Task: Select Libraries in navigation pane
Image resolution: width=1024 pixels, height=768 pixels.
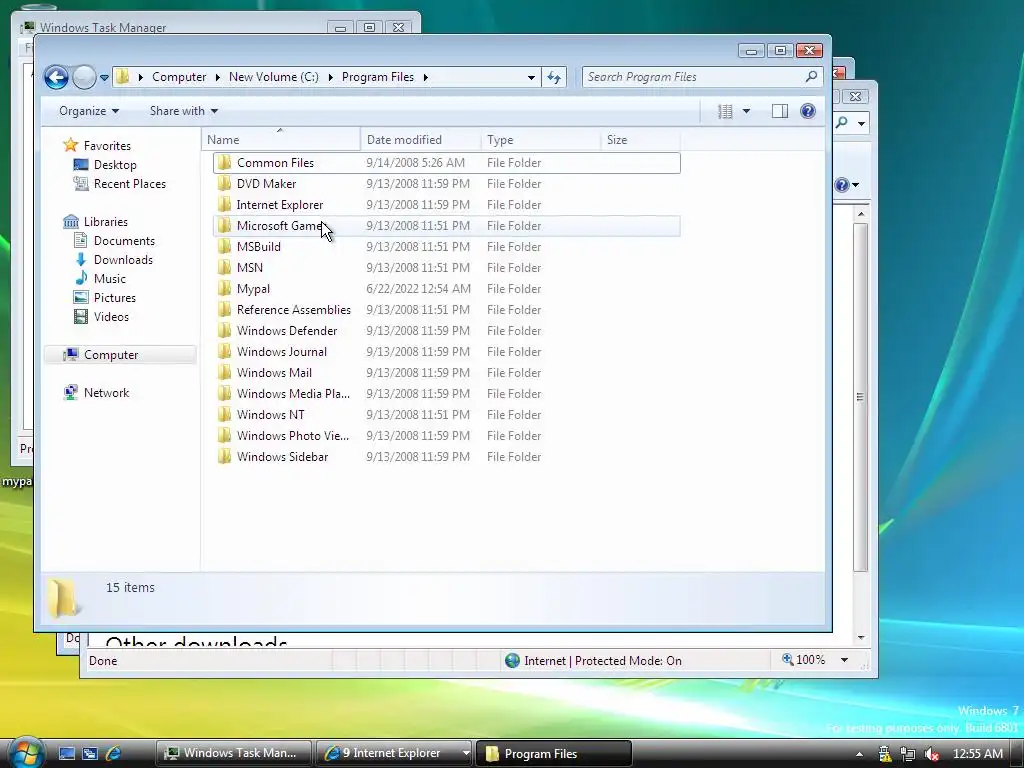Action: (x=105, y=221)
